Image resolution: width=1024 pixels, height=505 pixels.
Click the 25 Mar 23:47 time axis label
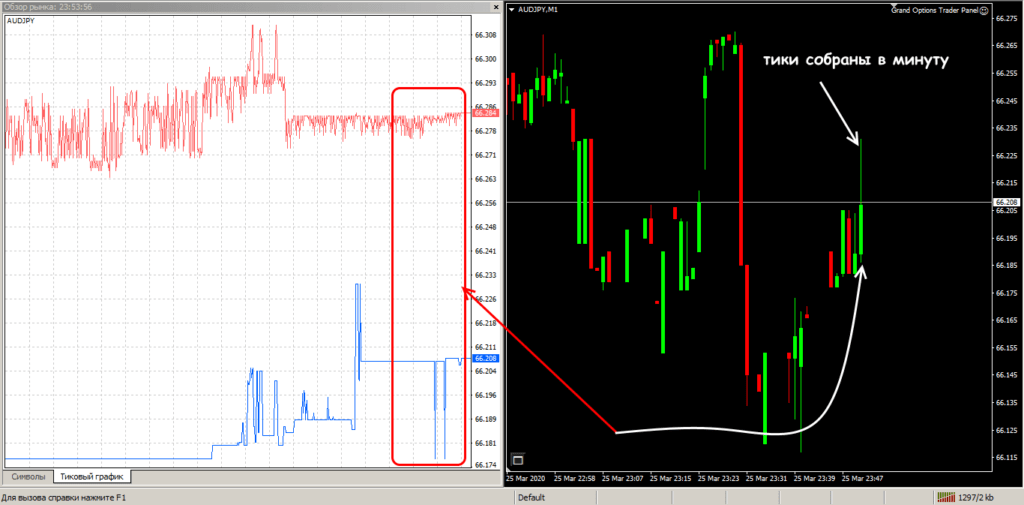pyautogui.click(x=862, y=478)
